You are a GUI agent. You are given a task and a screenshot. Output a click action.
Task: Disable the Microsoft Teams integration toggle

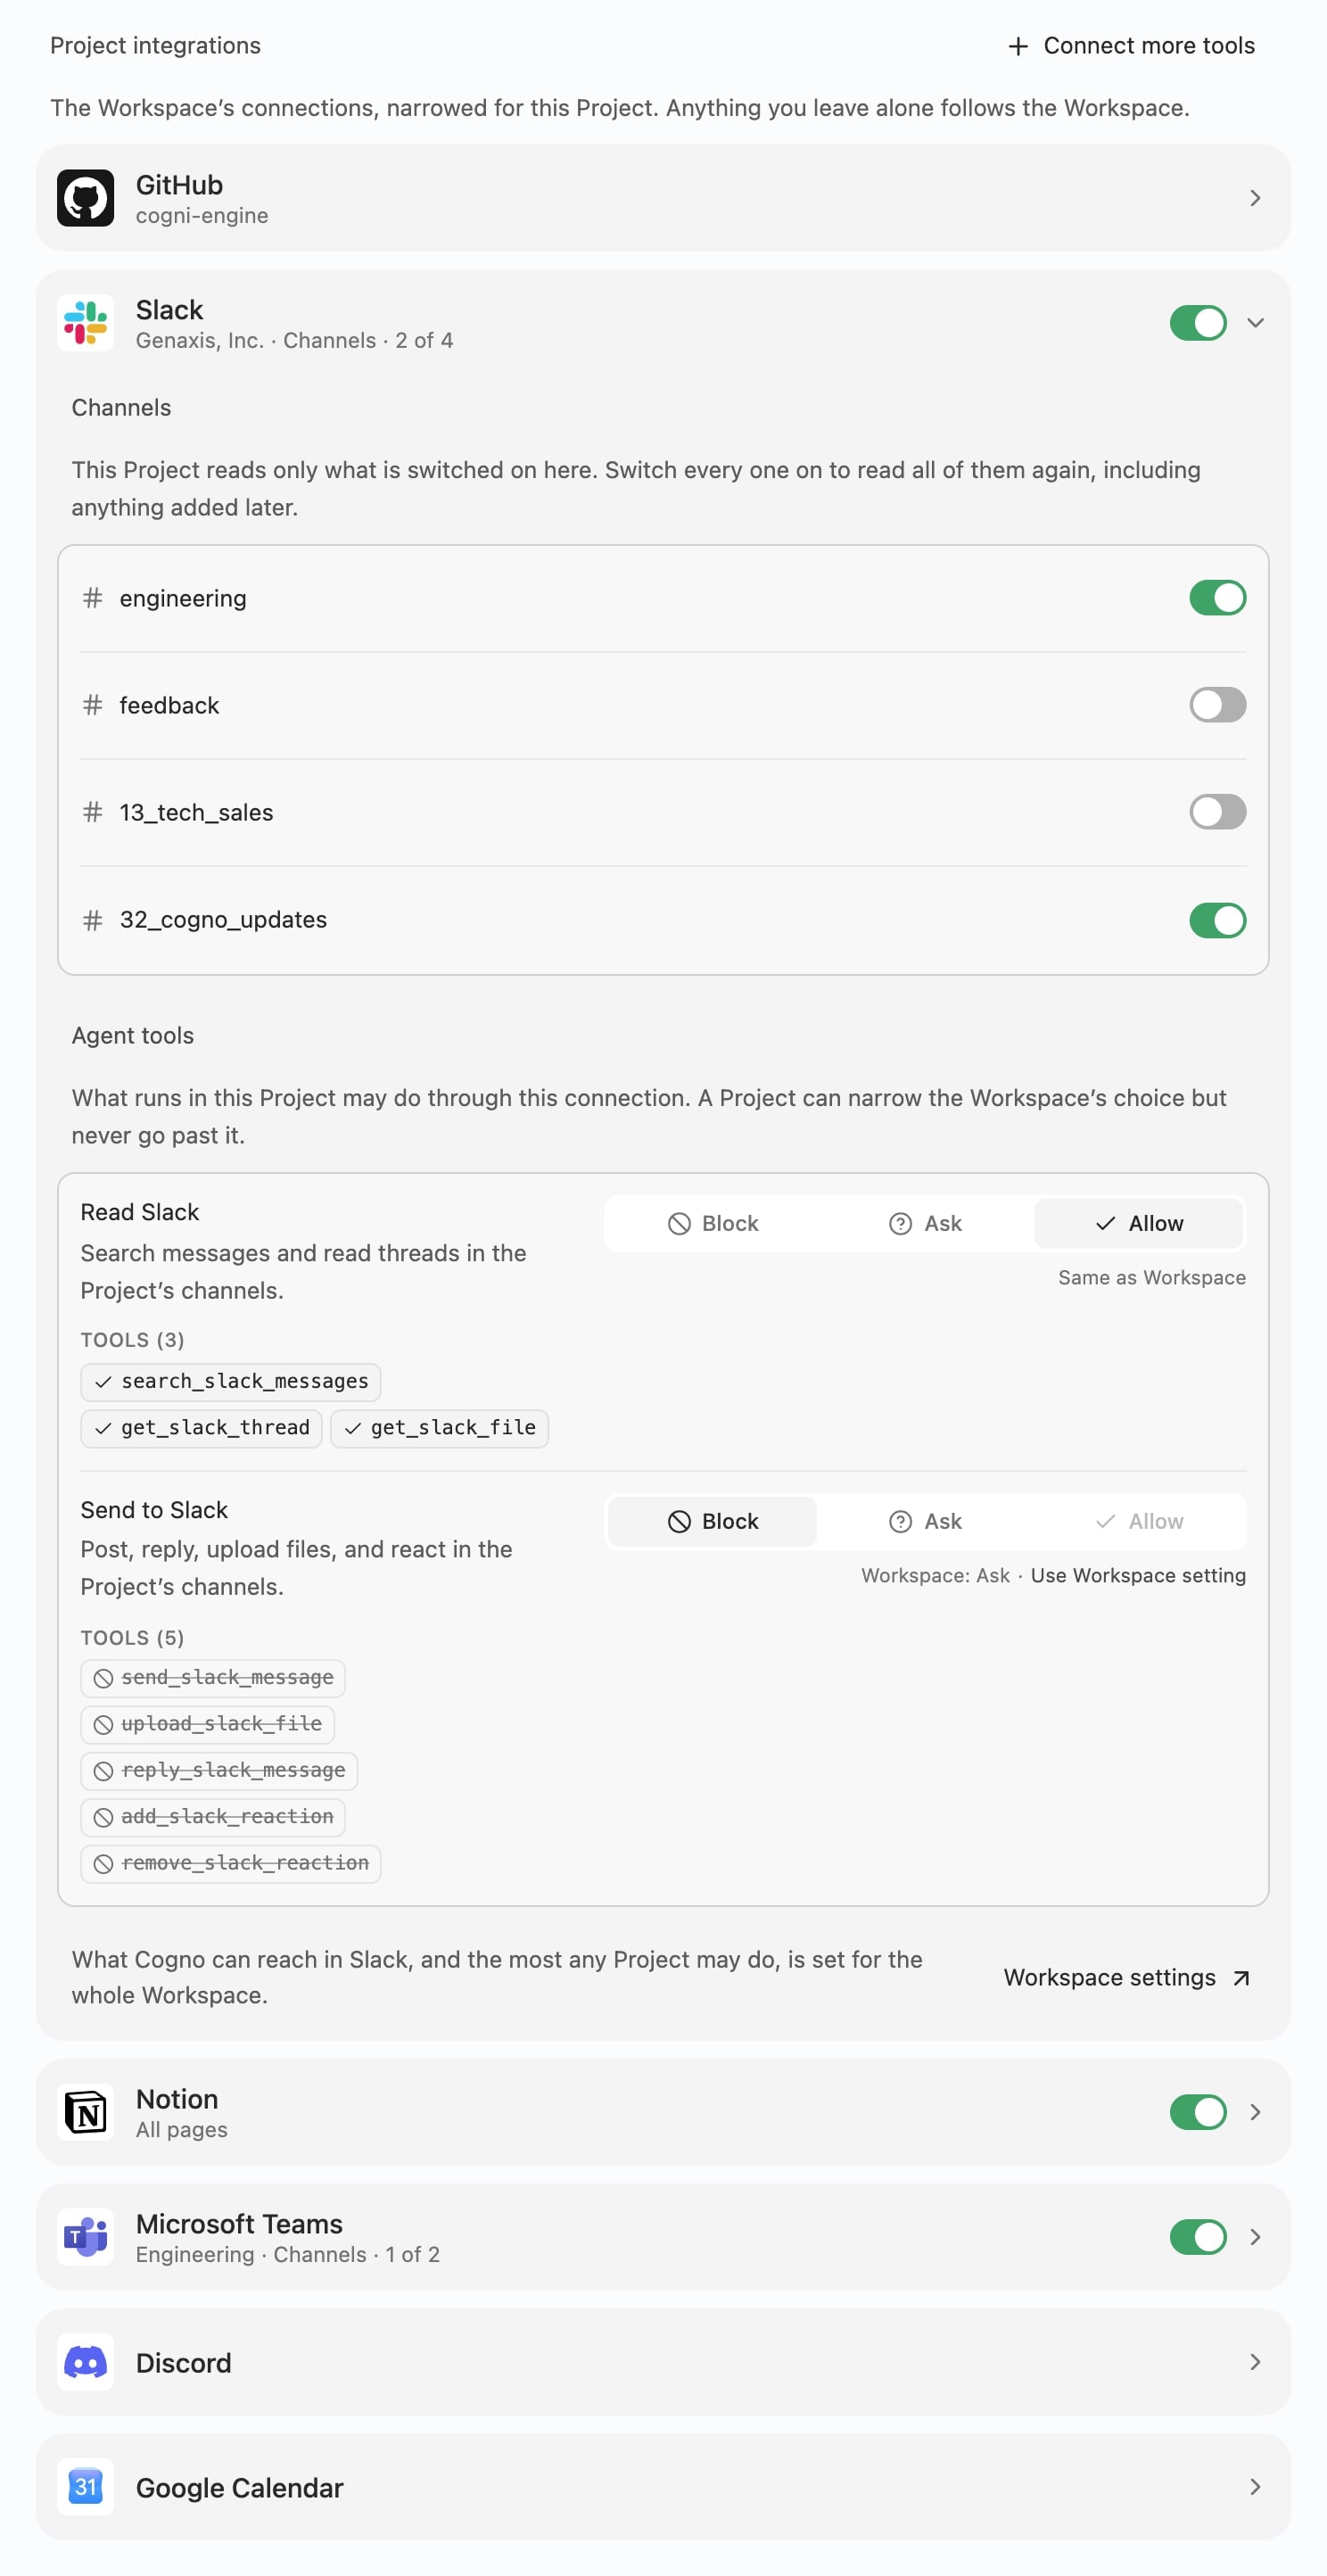1198,2237
